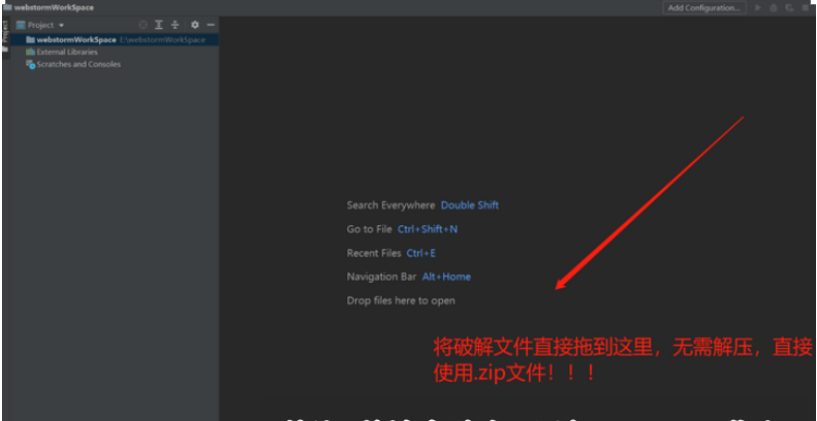Click the Select Opened File locate icon
This screenshot has height=421, width=817.
point(143,25)
